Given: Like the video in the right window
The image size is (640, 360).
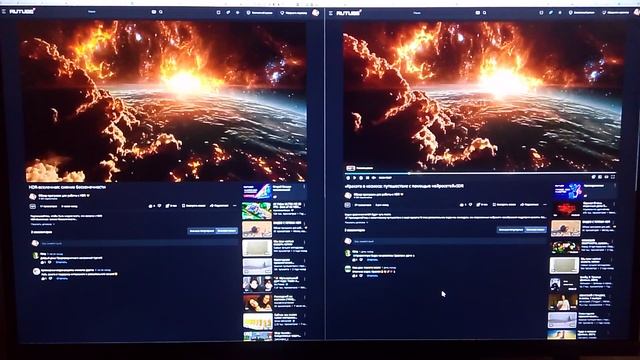Looking at the screenshot, I should tap(463, 204).
